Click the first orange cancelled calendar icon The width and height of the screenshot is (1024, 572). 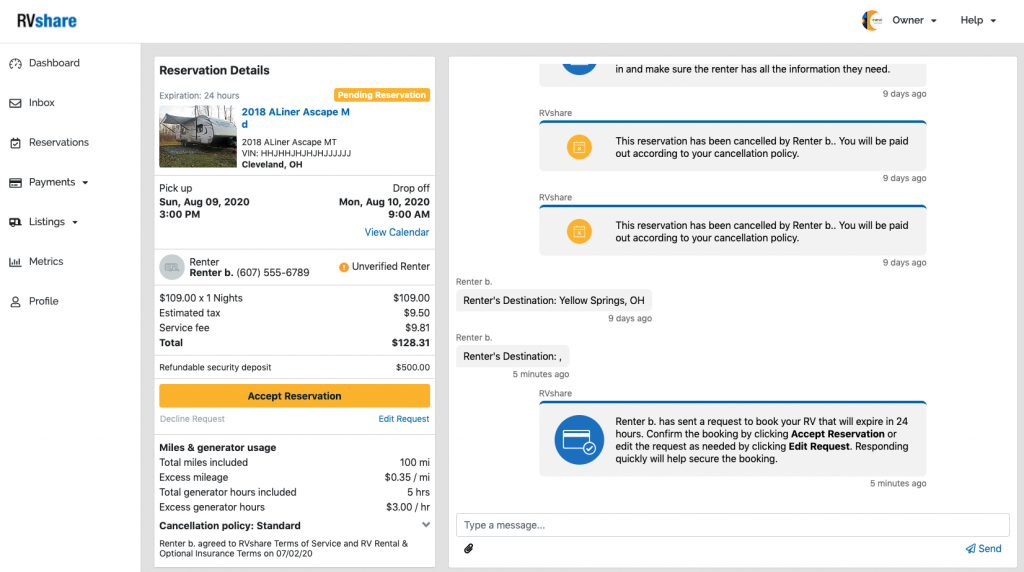click(x=579, y=148)
